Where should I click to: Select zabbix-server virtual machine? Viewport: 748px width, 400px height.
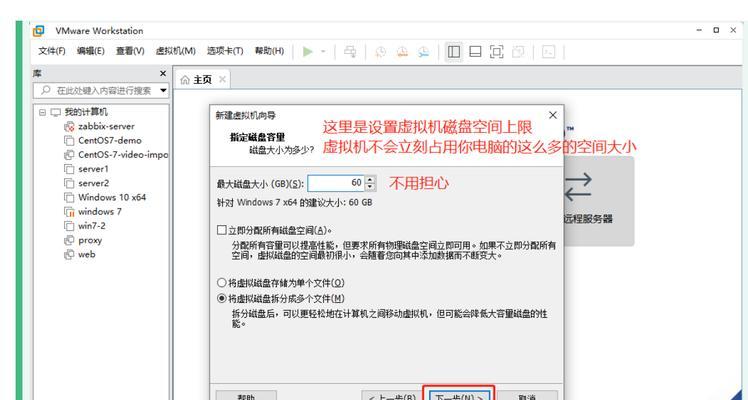106,126
